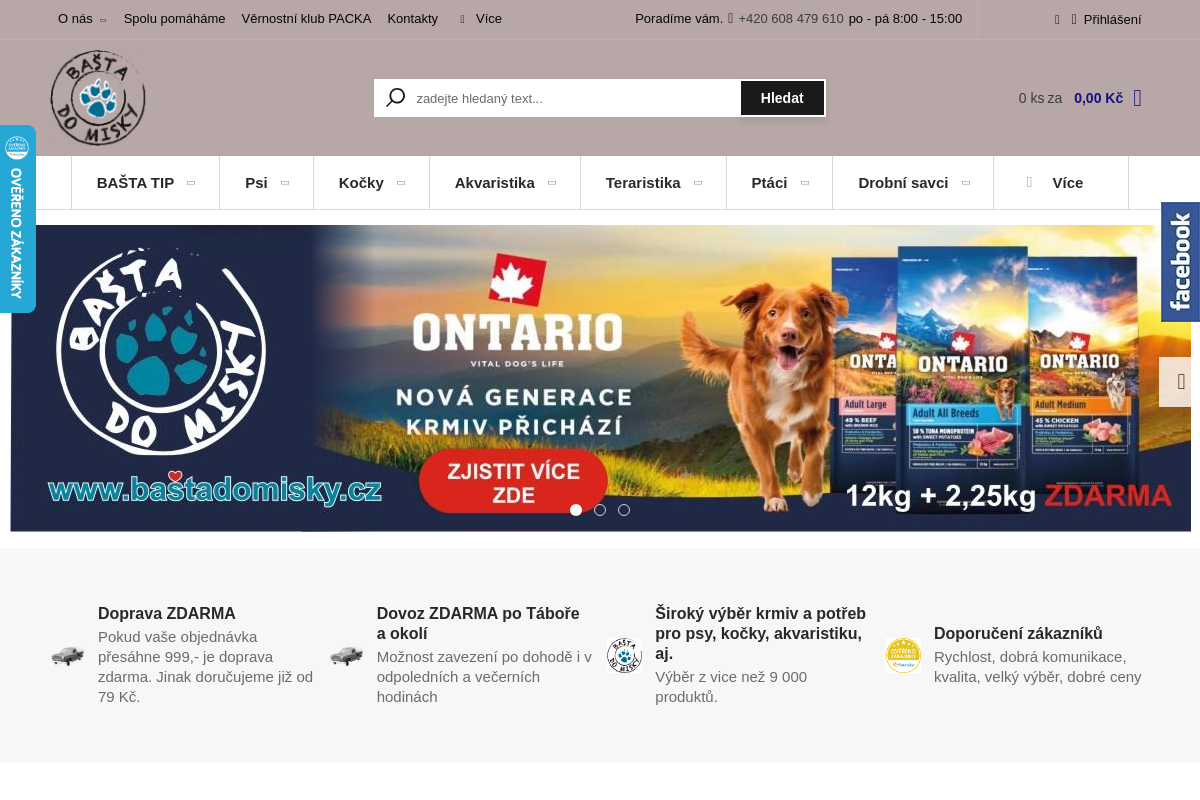1200x800 pixels.
Task: Click the Doporučení zákazníků heading
Action: pyautogui.click(x=1018, y=634)
